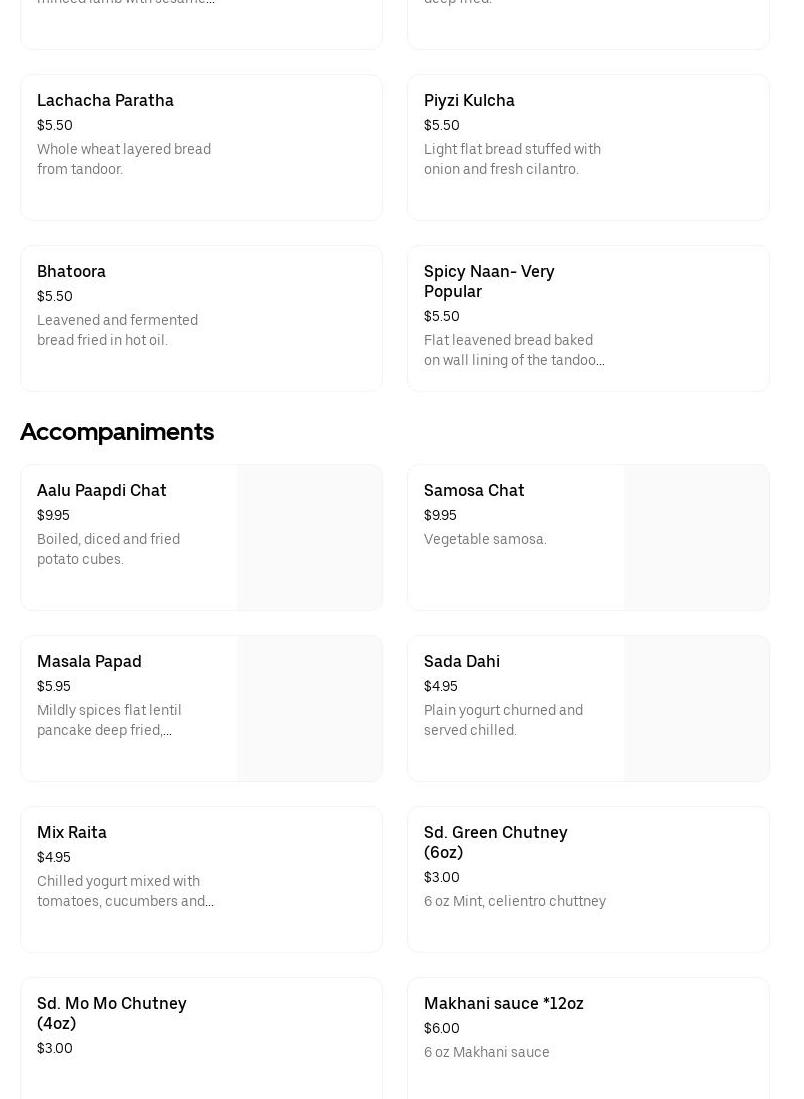Click the Sada Dahi image thumbnail
This screenshot has width=804, height=1099.
(x=697, y=709)
